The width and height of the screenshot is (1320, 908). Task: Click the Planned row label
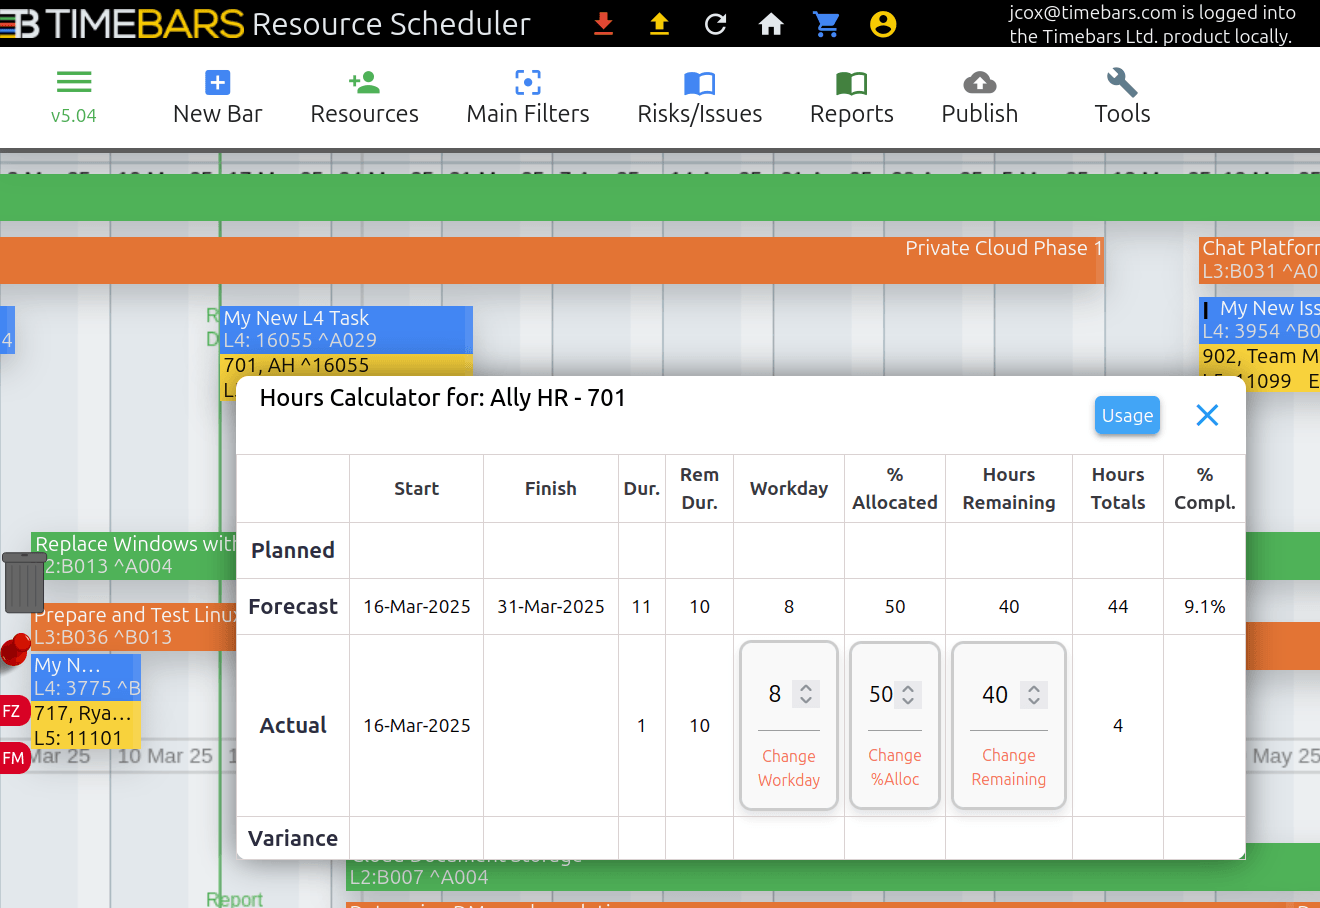(293, 550)
